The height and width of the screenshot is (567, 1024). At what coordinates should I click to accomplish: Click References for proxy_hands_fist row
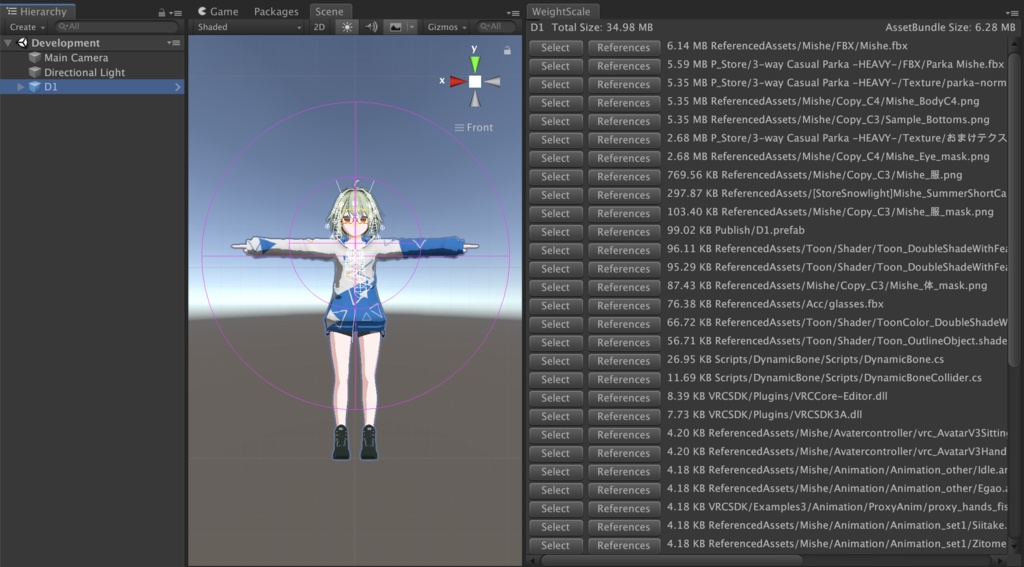click(624, 508)
